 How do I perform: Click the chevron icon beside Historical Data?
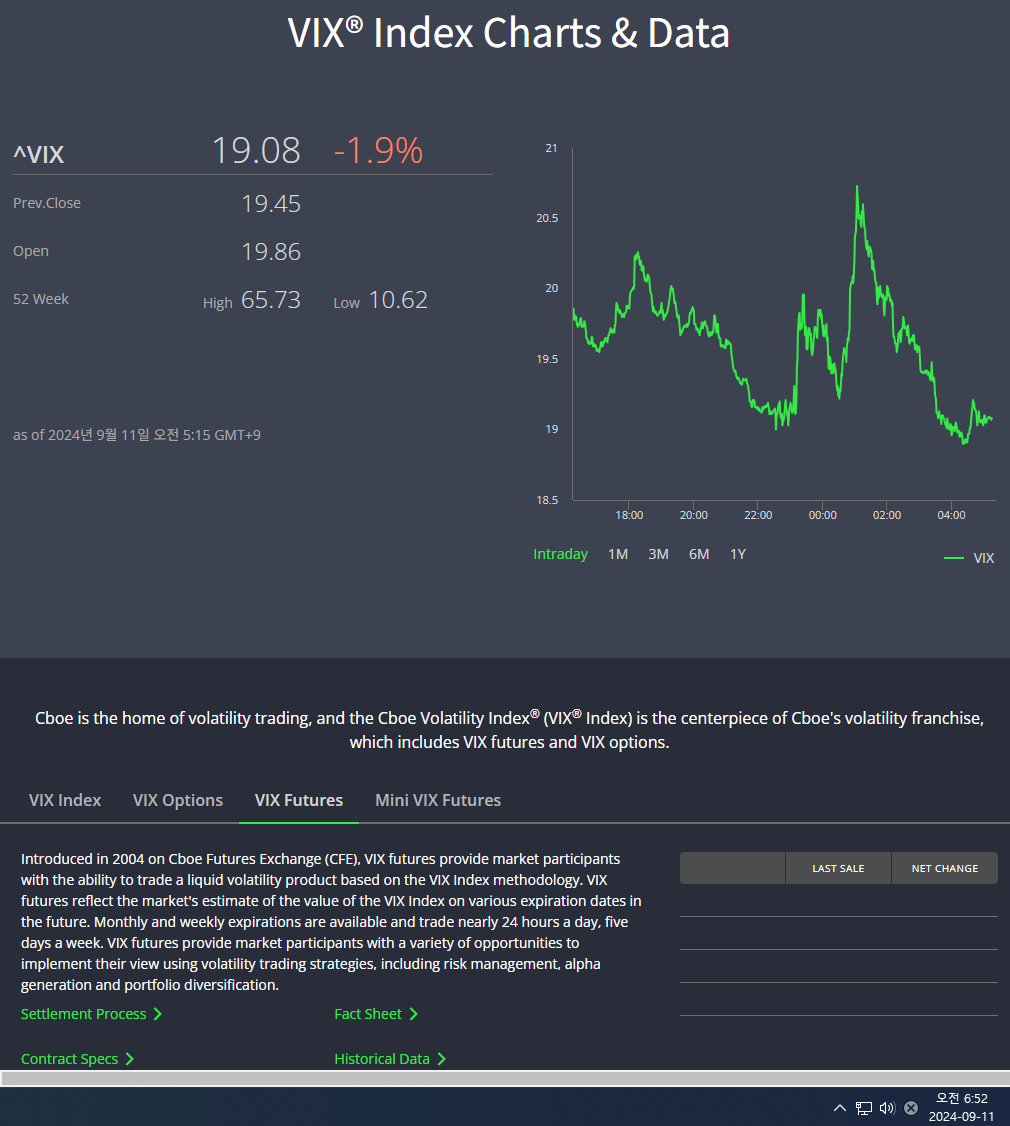coord(441,1059)
